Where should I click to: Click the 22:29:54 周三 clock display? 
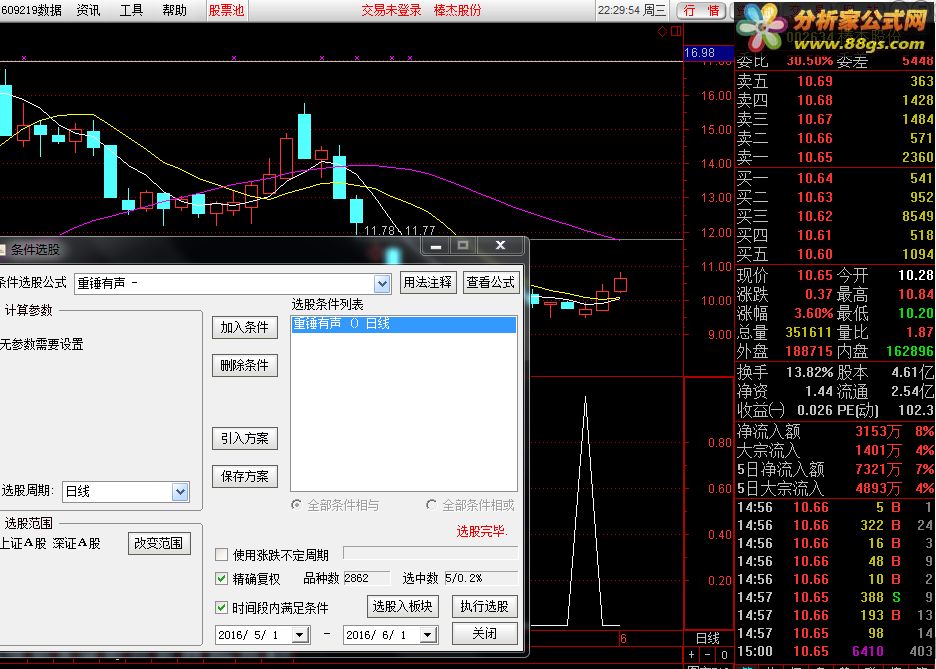coord(632,10)
